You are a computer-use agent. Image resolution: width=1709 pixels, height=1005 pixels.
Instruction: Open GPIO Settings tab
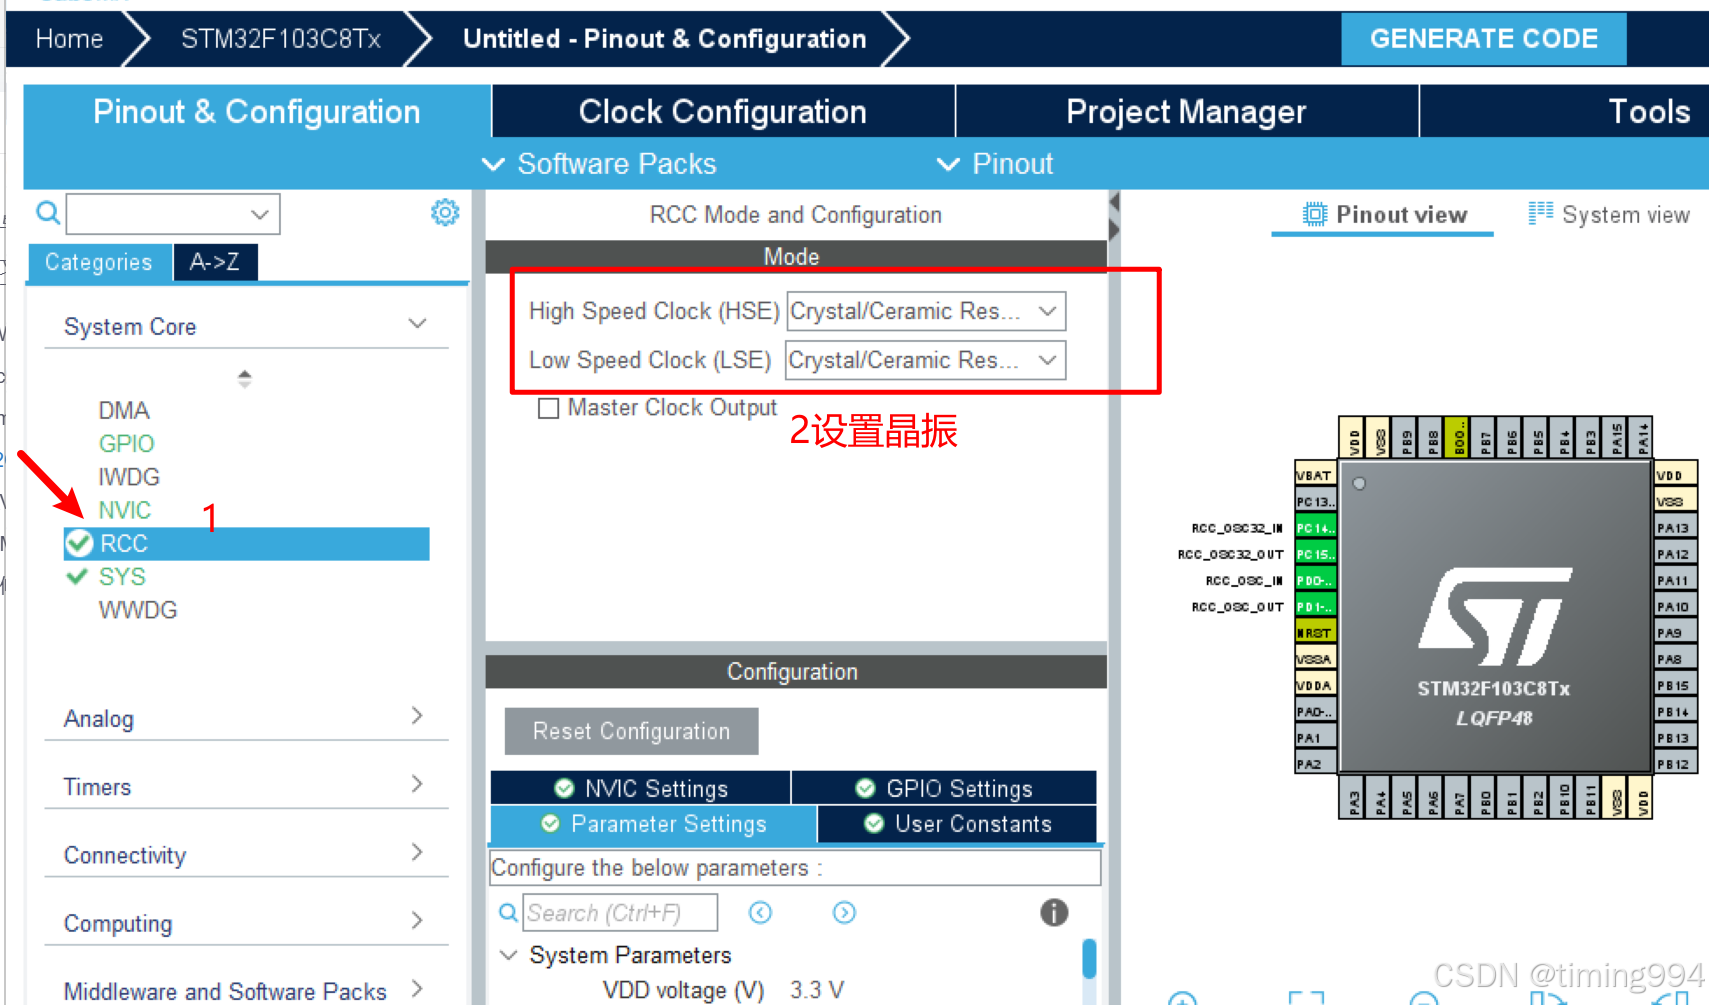944,788
